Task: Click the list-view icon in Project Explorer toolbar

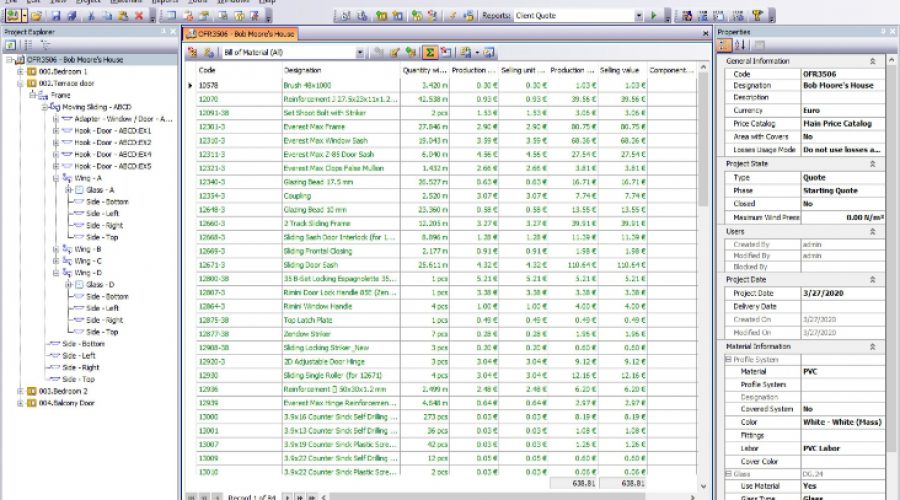Action: click(x=28, y=45)
